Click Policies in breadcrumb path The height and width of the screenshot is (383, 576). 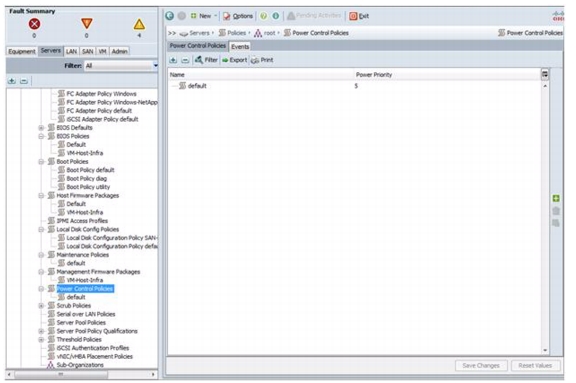(237, 33)
